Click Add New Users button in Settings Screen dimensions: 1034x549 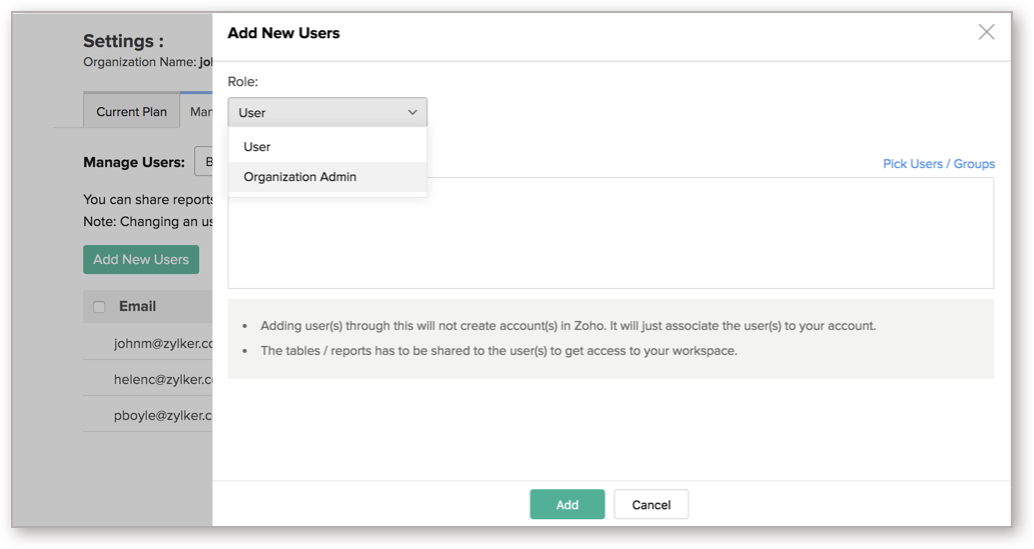pyautogui.click(x=141, y=260)
